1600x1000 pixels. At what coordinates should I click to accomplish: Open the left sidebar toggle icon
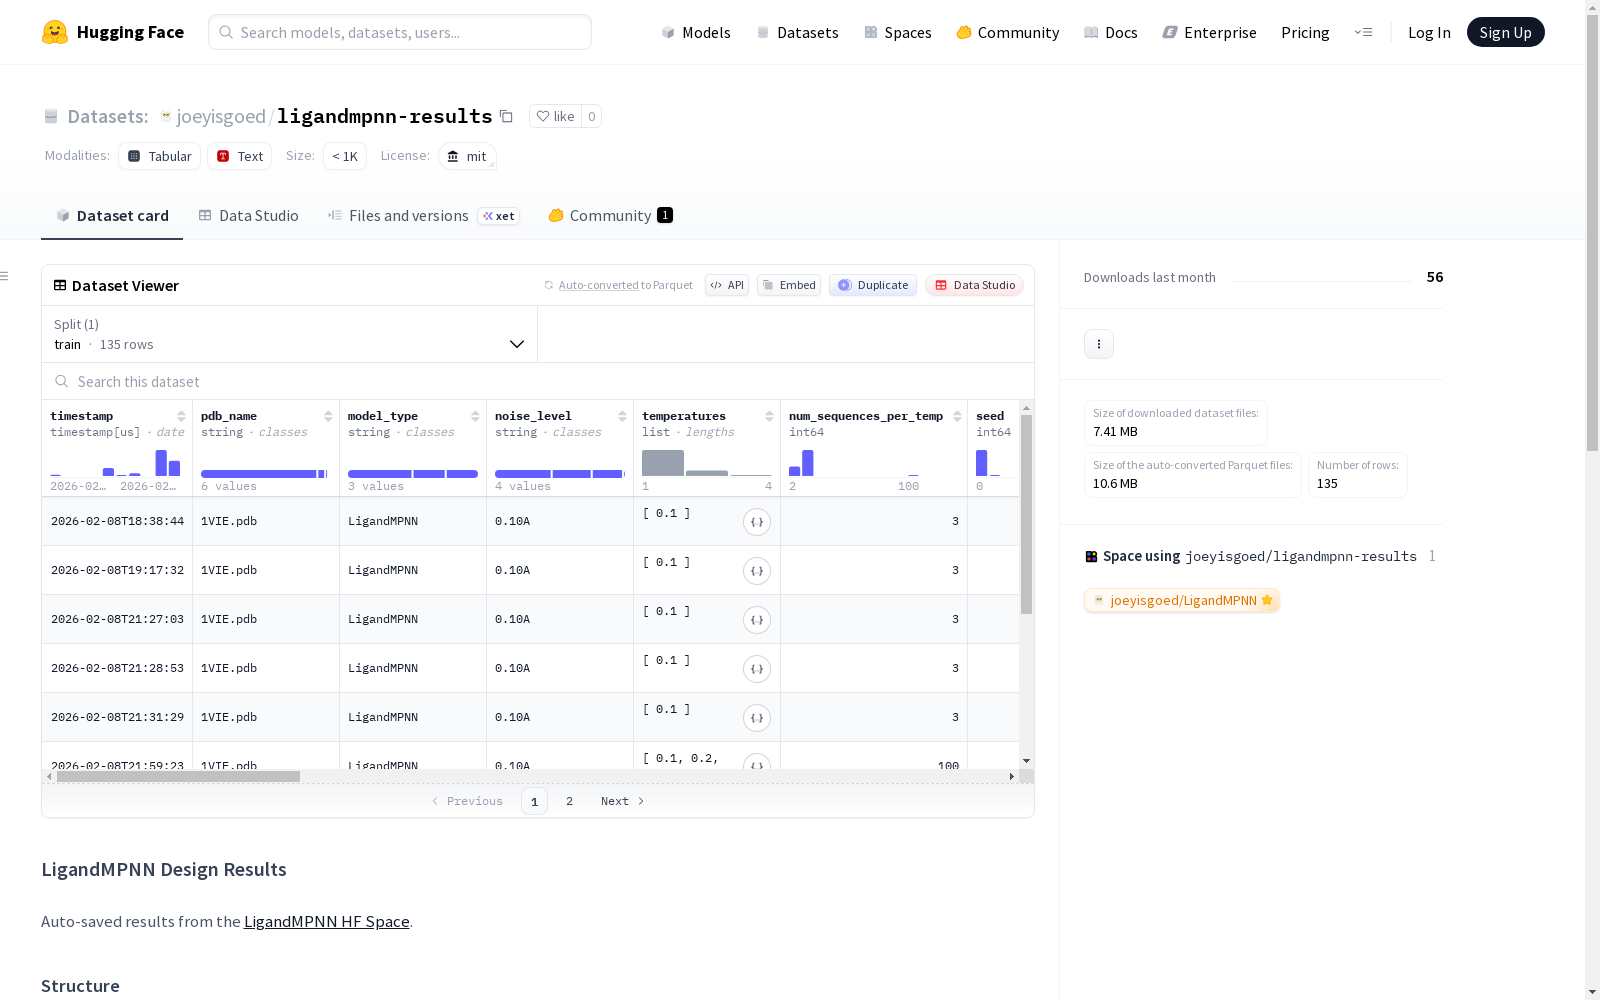point(5,276)
